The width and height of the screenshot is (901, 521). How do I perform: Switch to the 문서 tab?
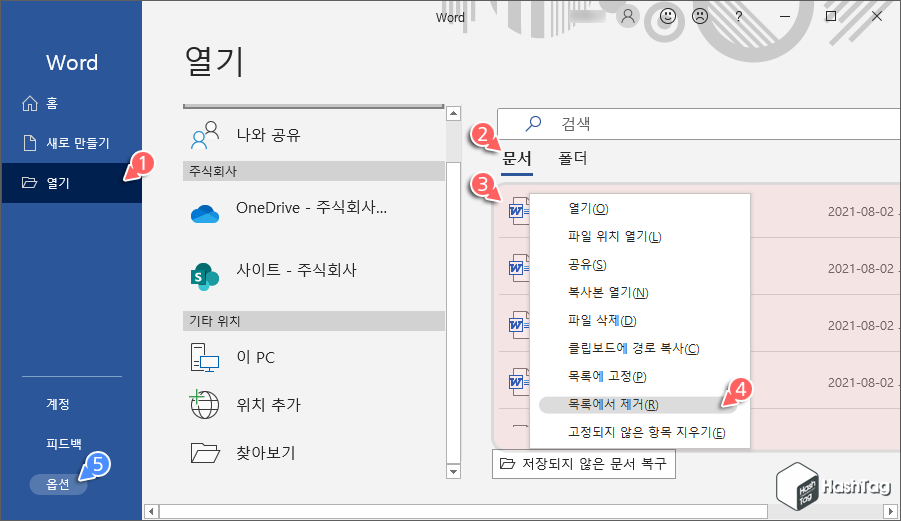pos(517,158)
